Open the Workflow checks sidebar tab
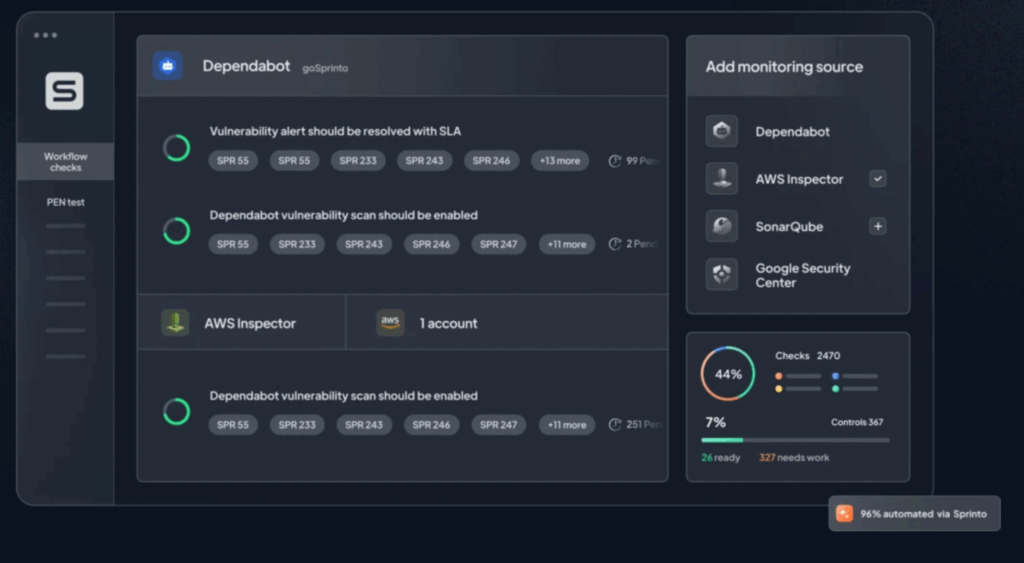Screen dimensions: 1024x563 point(66,162)
